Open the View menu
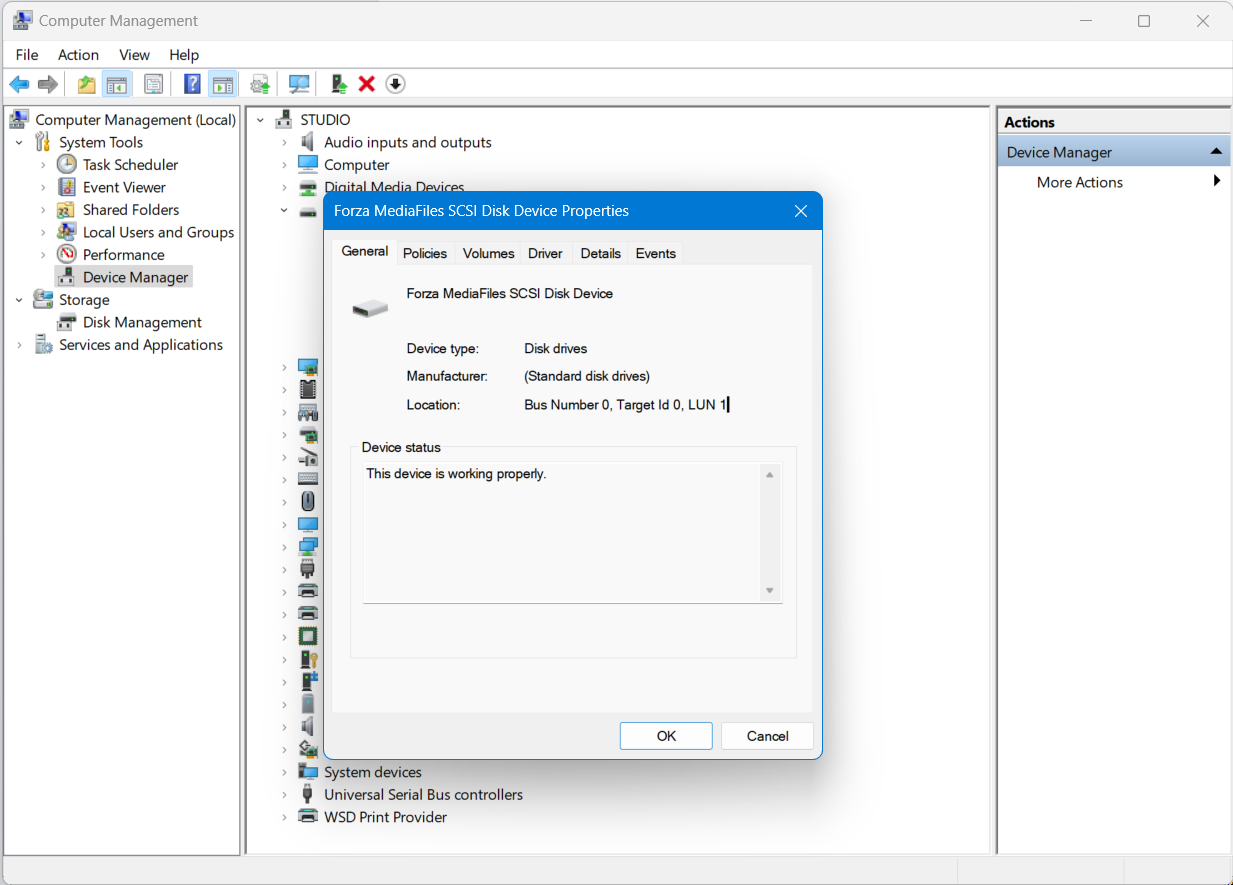 pyautogui.click(x=134, y=55)
